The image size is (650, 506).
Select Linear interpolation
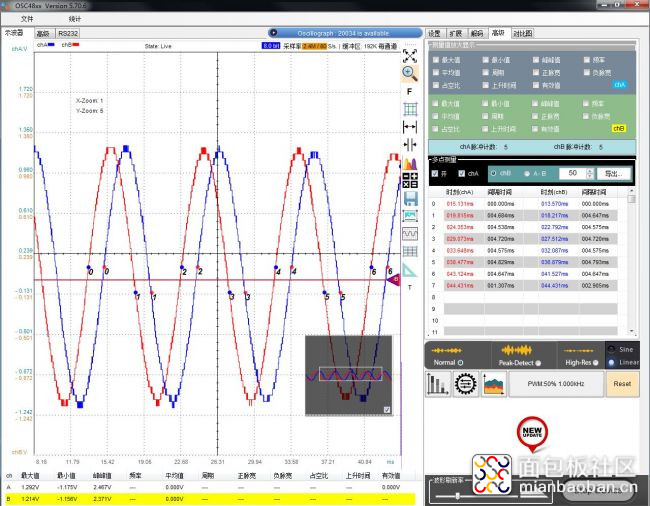[611, 362]
